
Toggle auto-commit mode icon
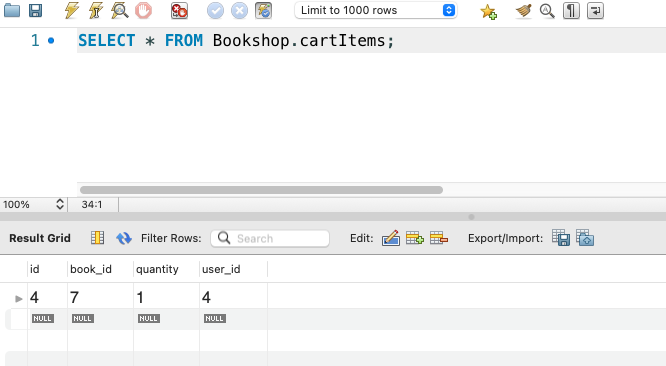point(263,11)
